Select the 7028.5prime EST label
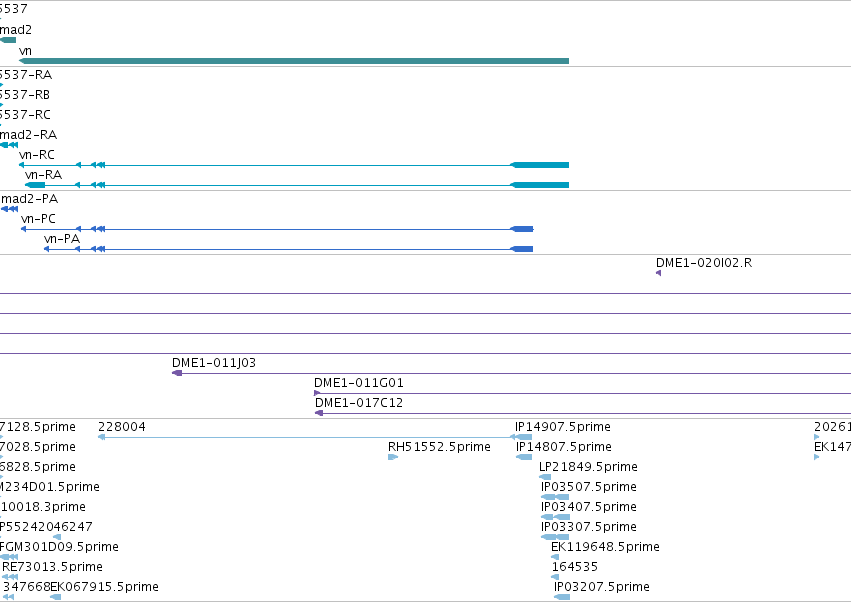 tap(38, 447)
